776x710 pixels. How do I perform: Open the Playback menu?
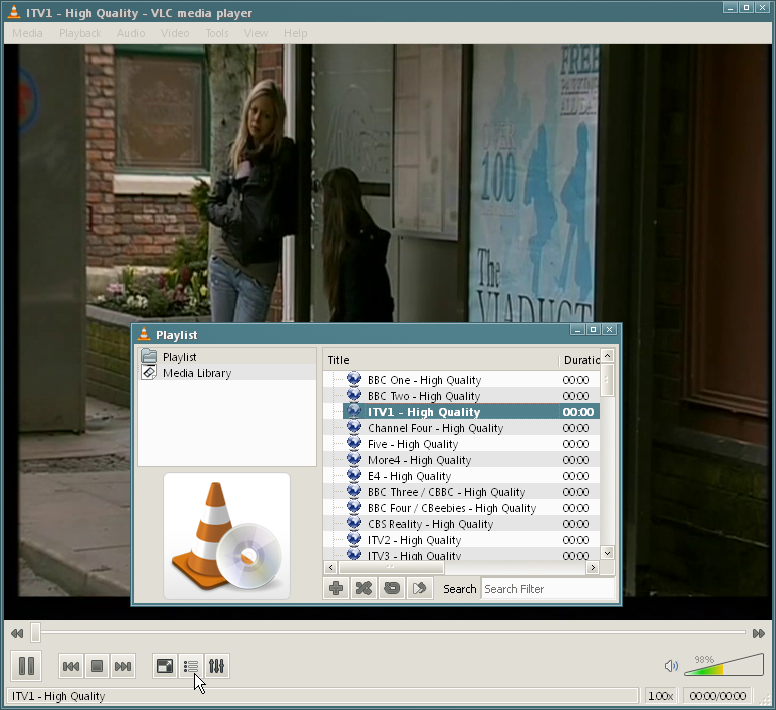80,33
